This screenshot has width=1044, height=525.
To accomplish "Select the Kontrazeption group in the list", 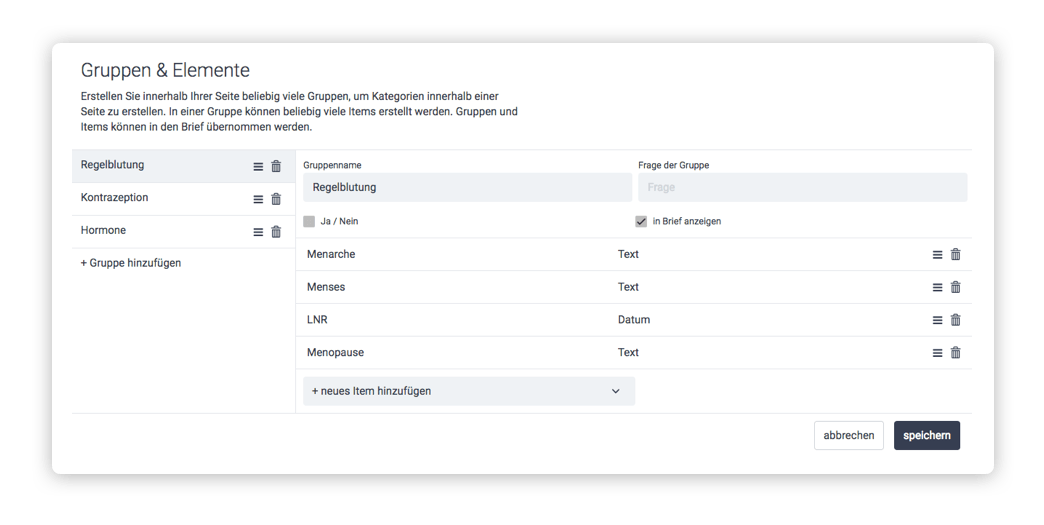I will (183, 199).
